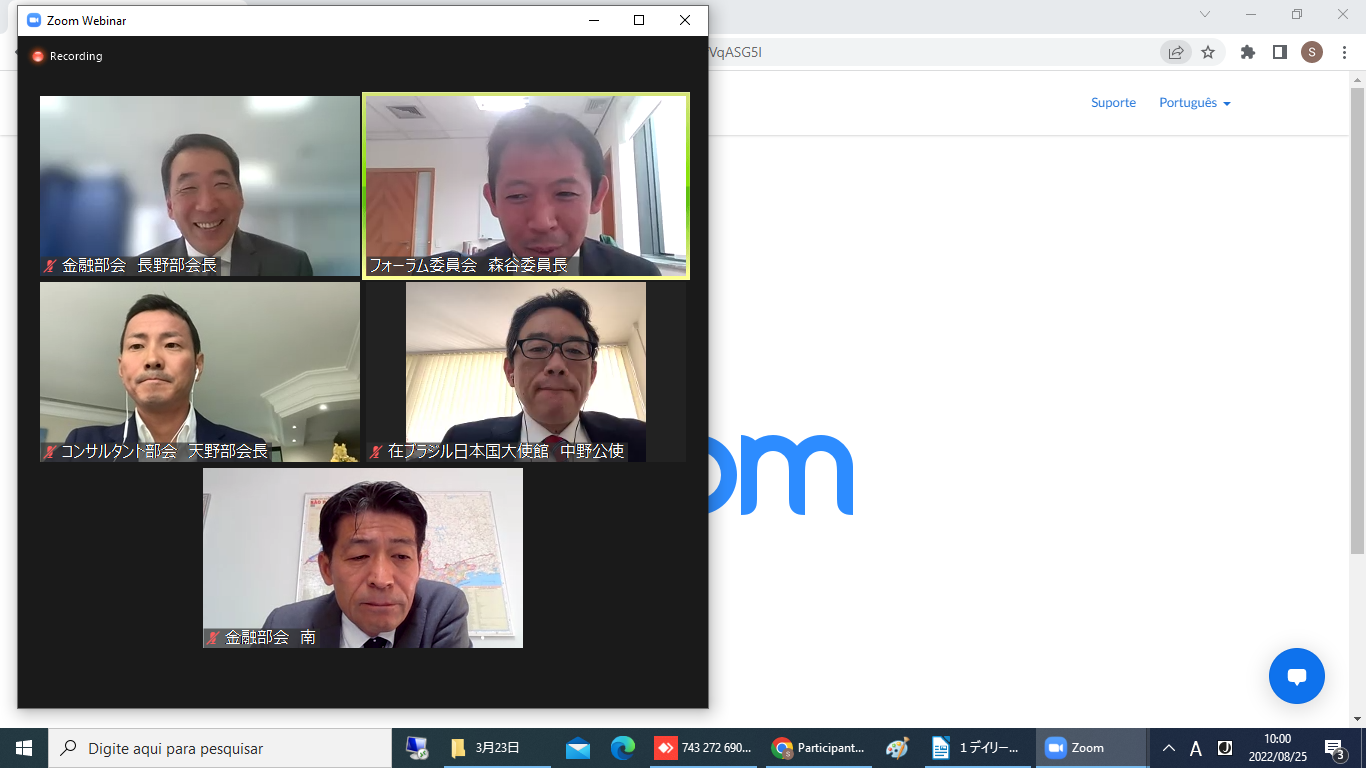This screenshot has width=1366, height=768.
Task: Click the Windows taskbar search box
Action: (x=220, y=748)
